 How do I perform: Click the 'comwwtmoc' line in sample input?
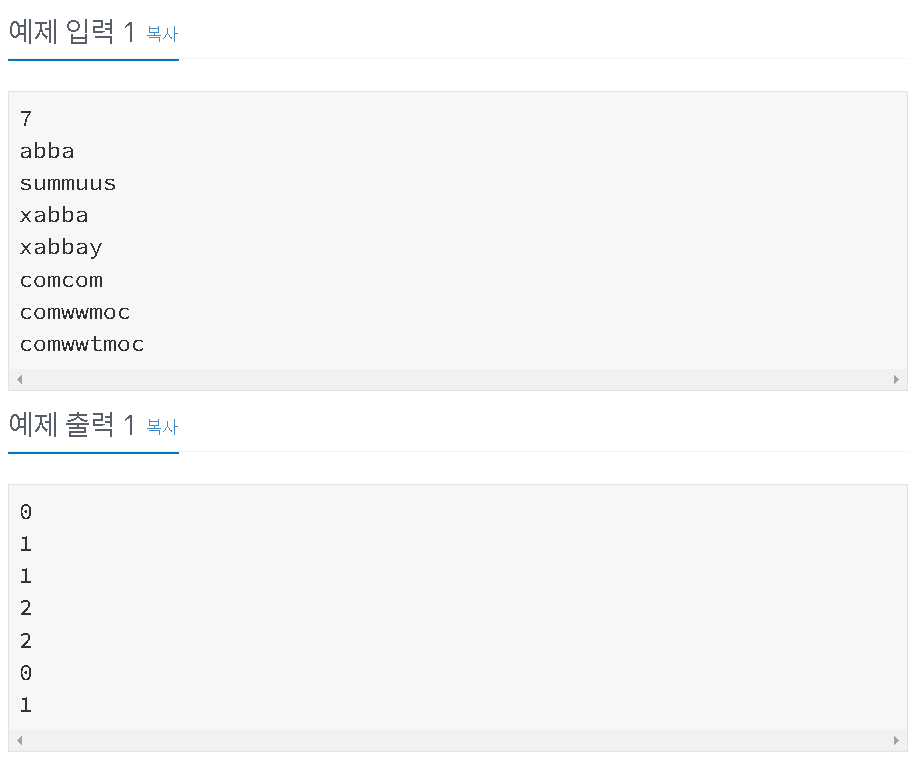(82, 344)
